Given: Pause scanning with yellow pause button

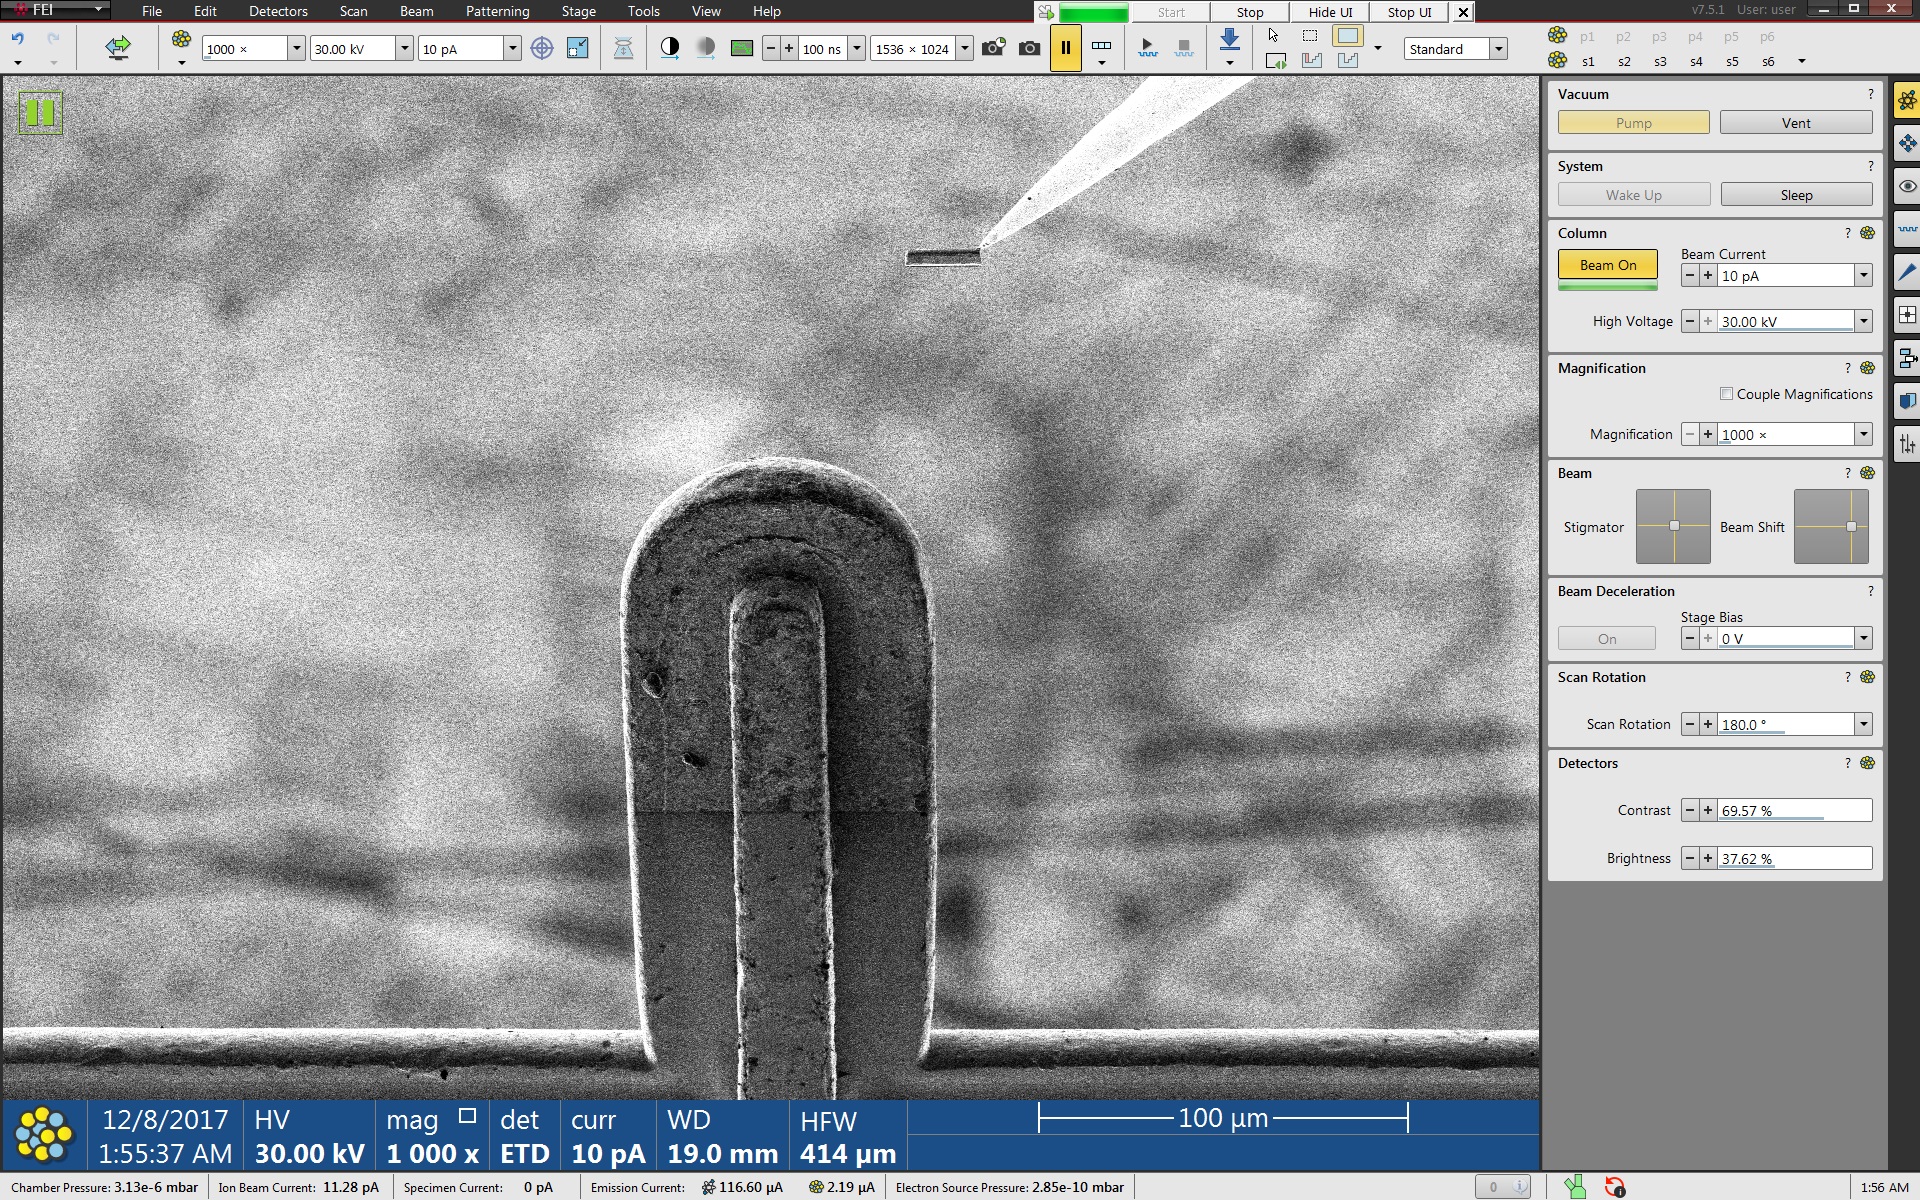Looking at the screenshot, I should [x=1065, y=48].
